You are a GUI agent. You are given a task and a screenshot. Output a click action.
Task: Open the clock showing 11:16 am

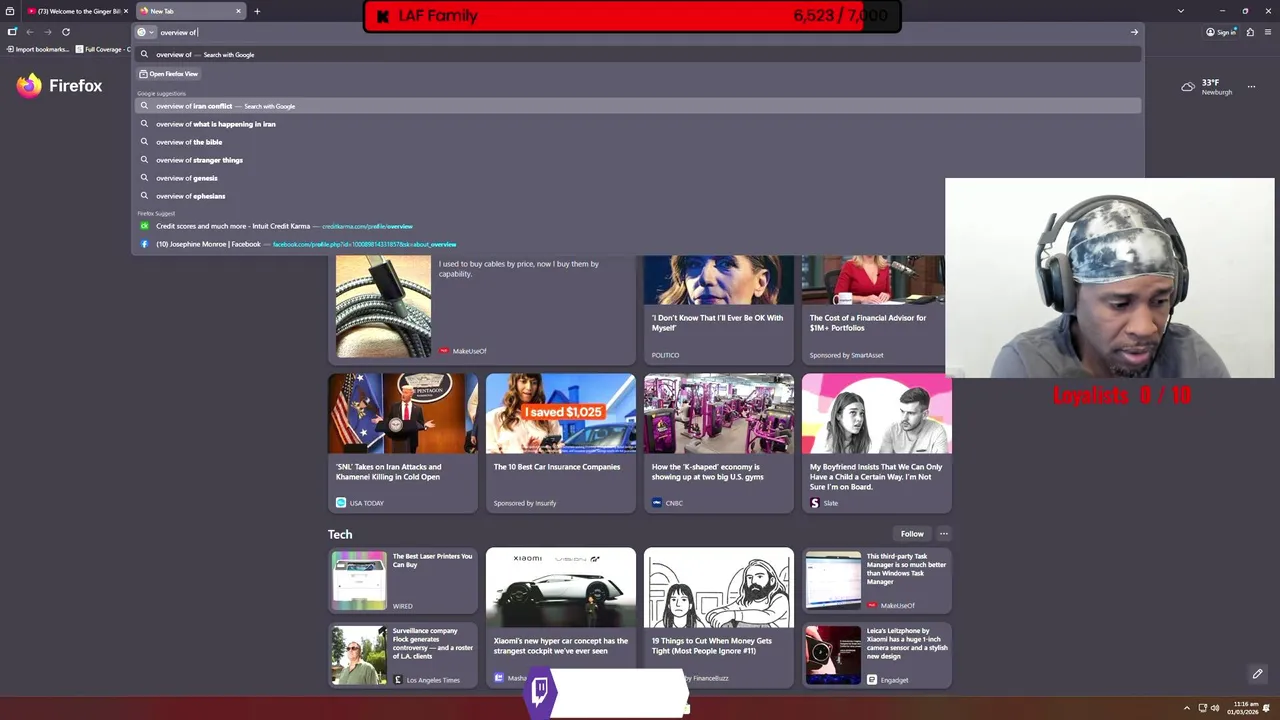[1245, 708]
